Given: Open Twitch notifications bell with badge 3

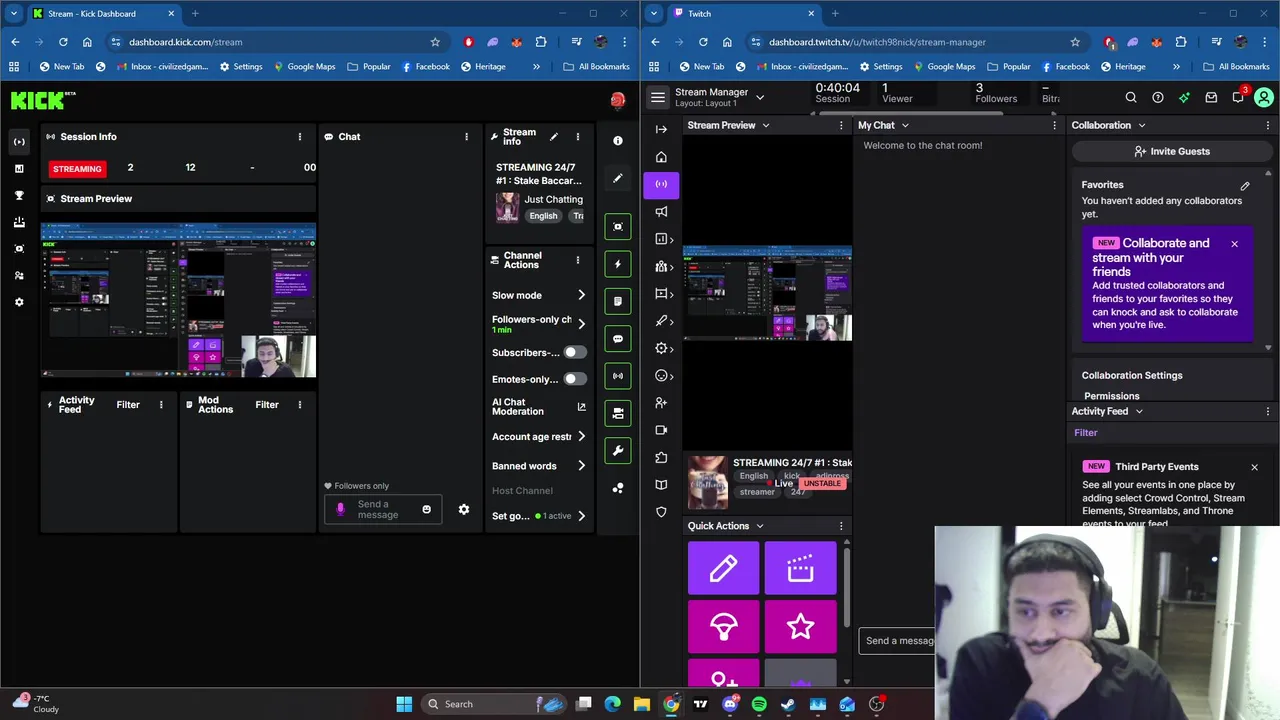Looking at the screenshot, I should [x=1238, y=97].
